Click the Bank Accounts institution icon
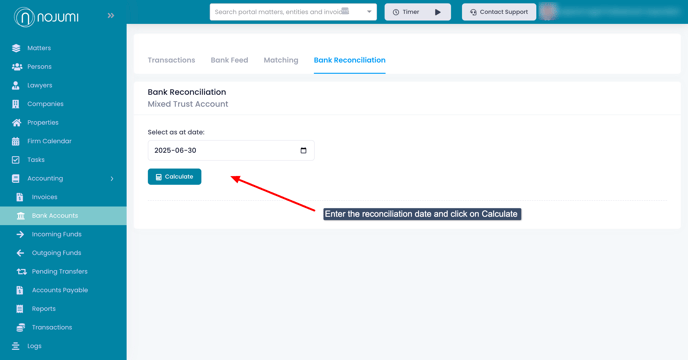This screenshot has width=688, height=360. [20, 216]
